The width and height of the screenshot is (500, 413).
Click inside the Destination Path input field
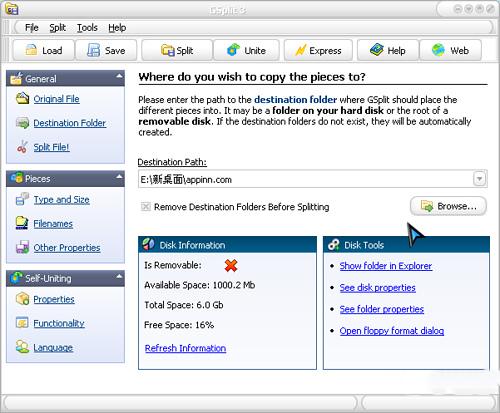305,179
